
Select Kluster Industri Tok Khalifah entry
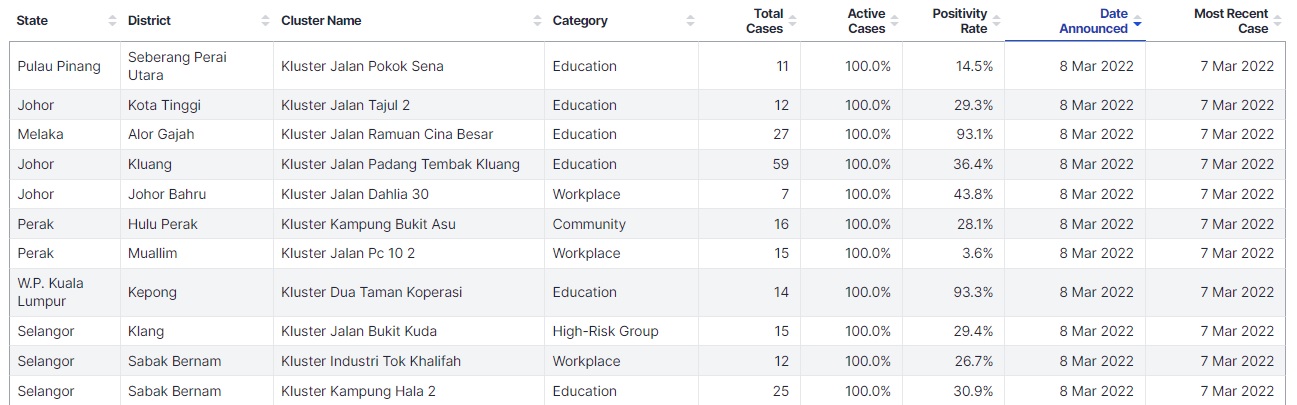pyautogui.click(x=370, y=361)
